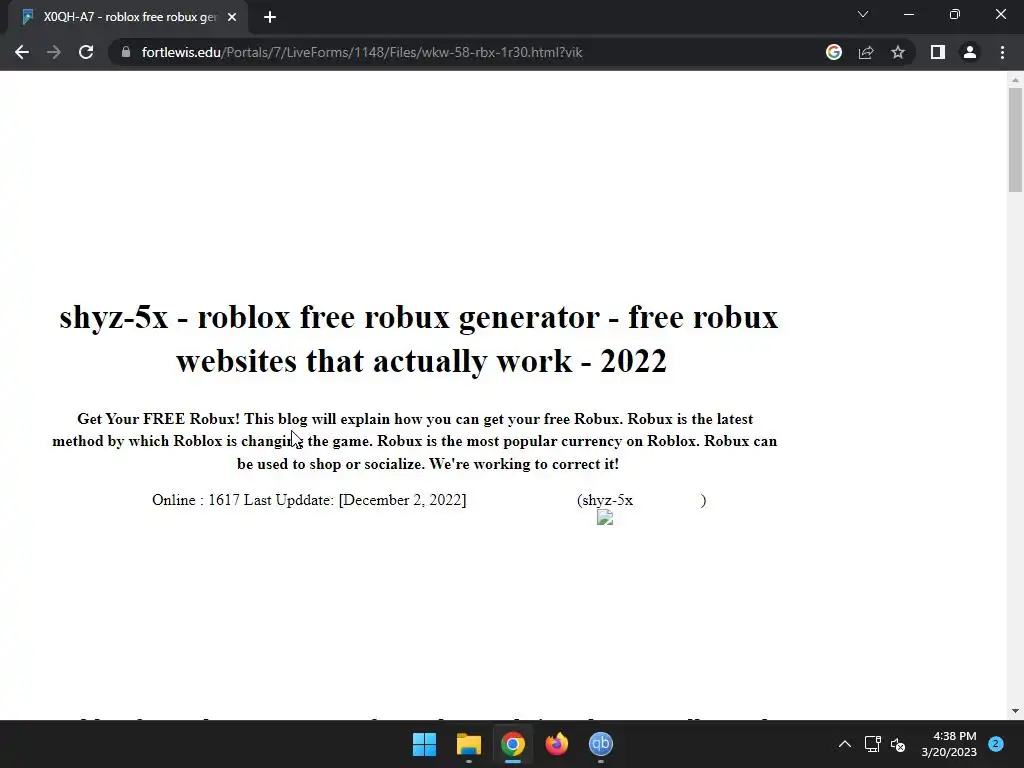Image resolution: width=1024 pixels, height=768 pixels.
Task: Click the muted volume tray icon
Action: point(899,744)
